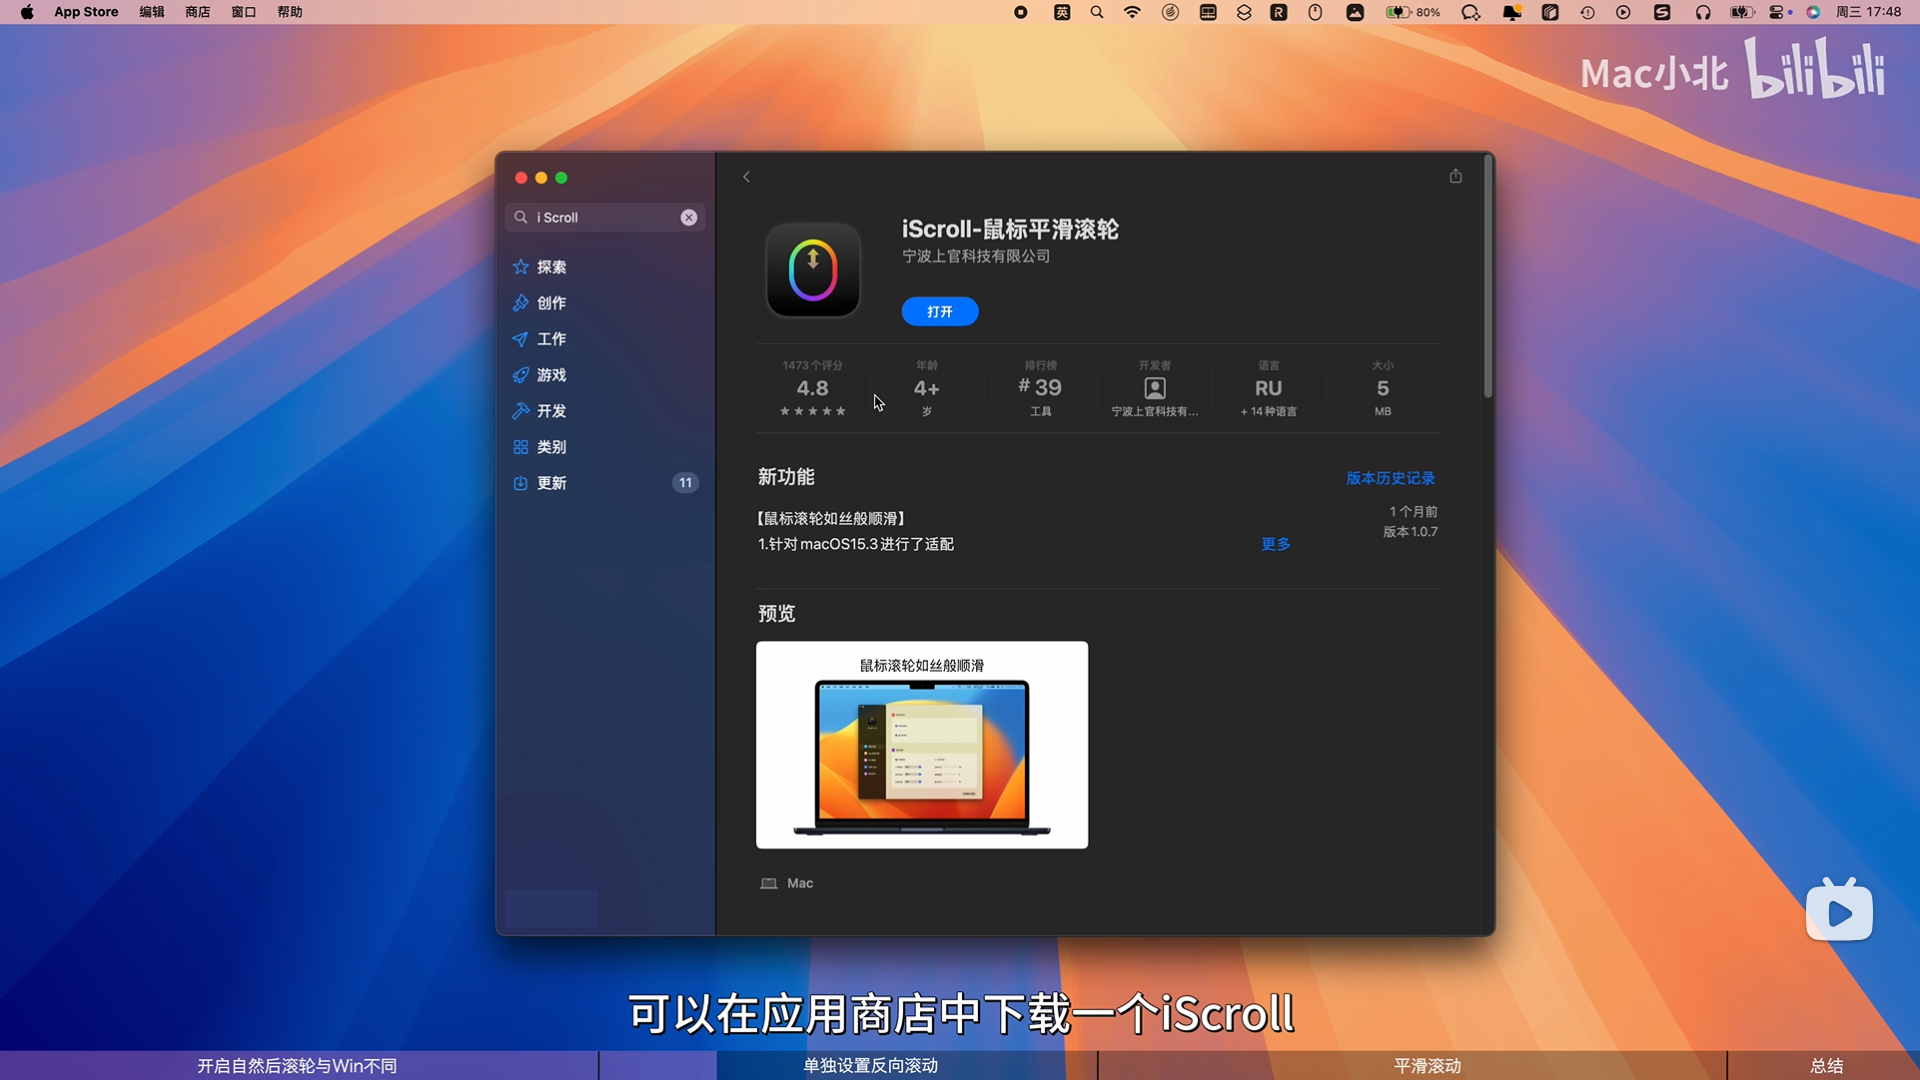Click inside the iScroll search field
Viewport: 1920px width, 1080px height.
600,217
